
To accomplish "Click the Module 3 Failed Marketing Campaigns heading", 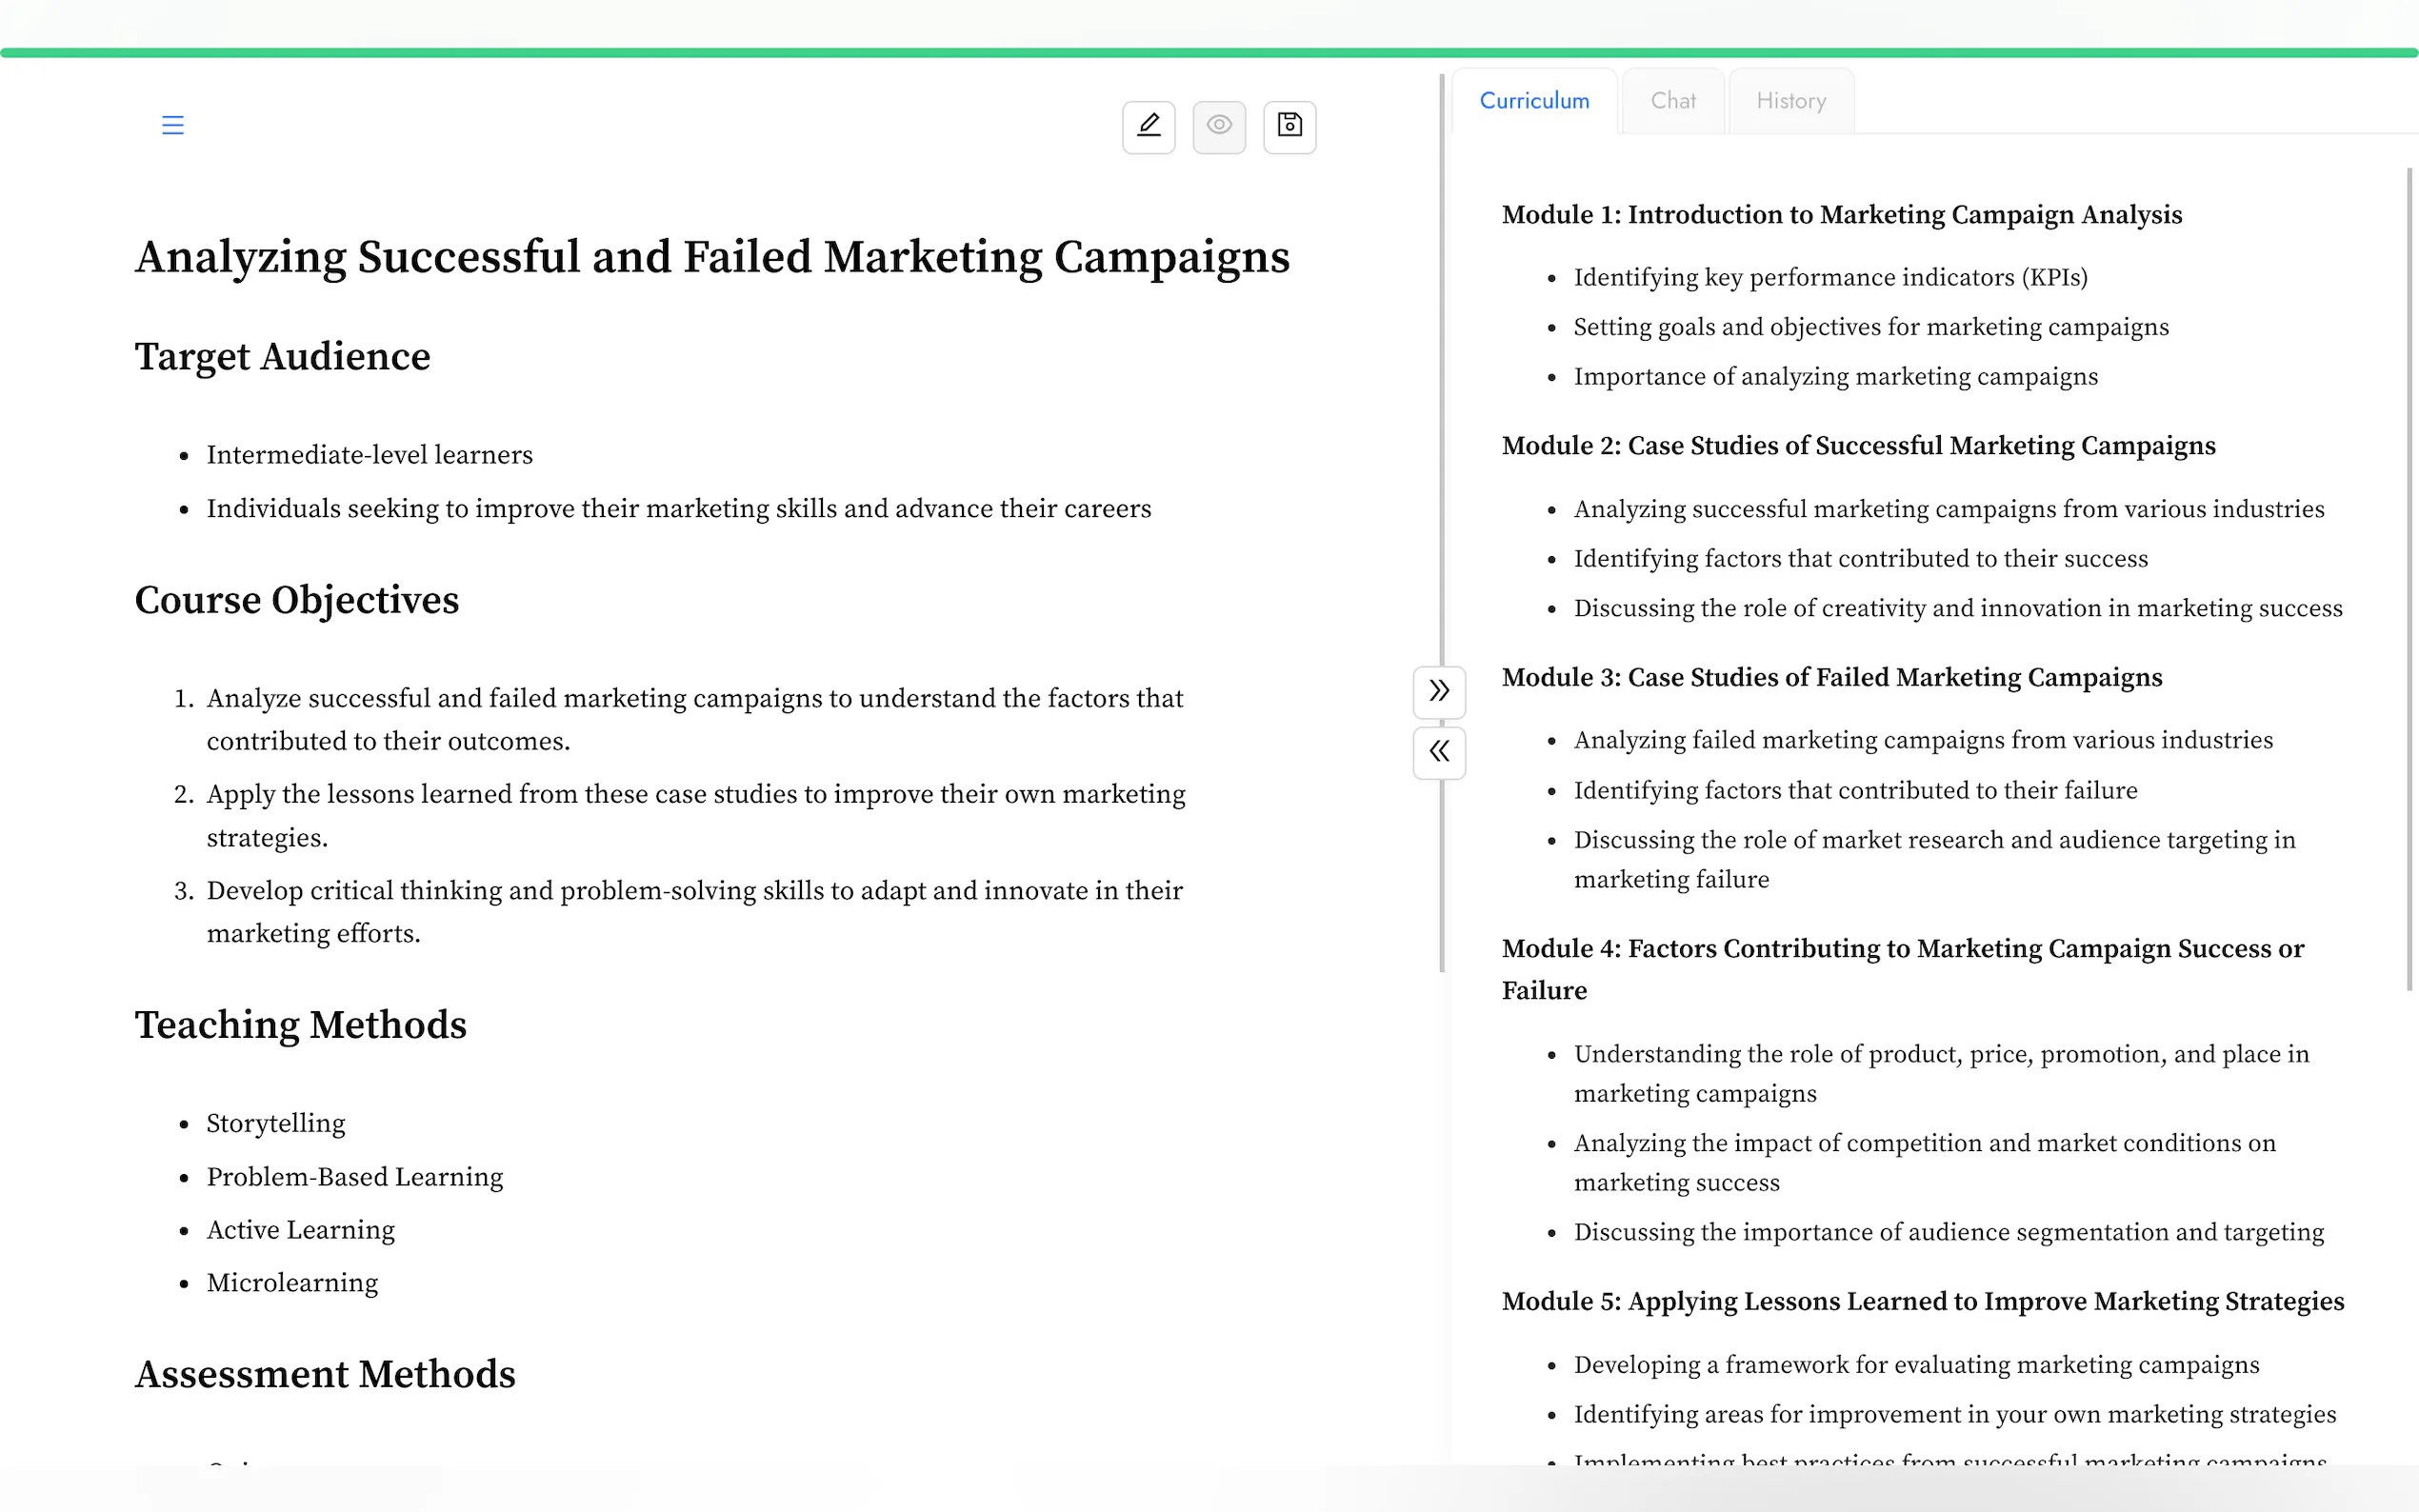I will tap(1831, 678).
